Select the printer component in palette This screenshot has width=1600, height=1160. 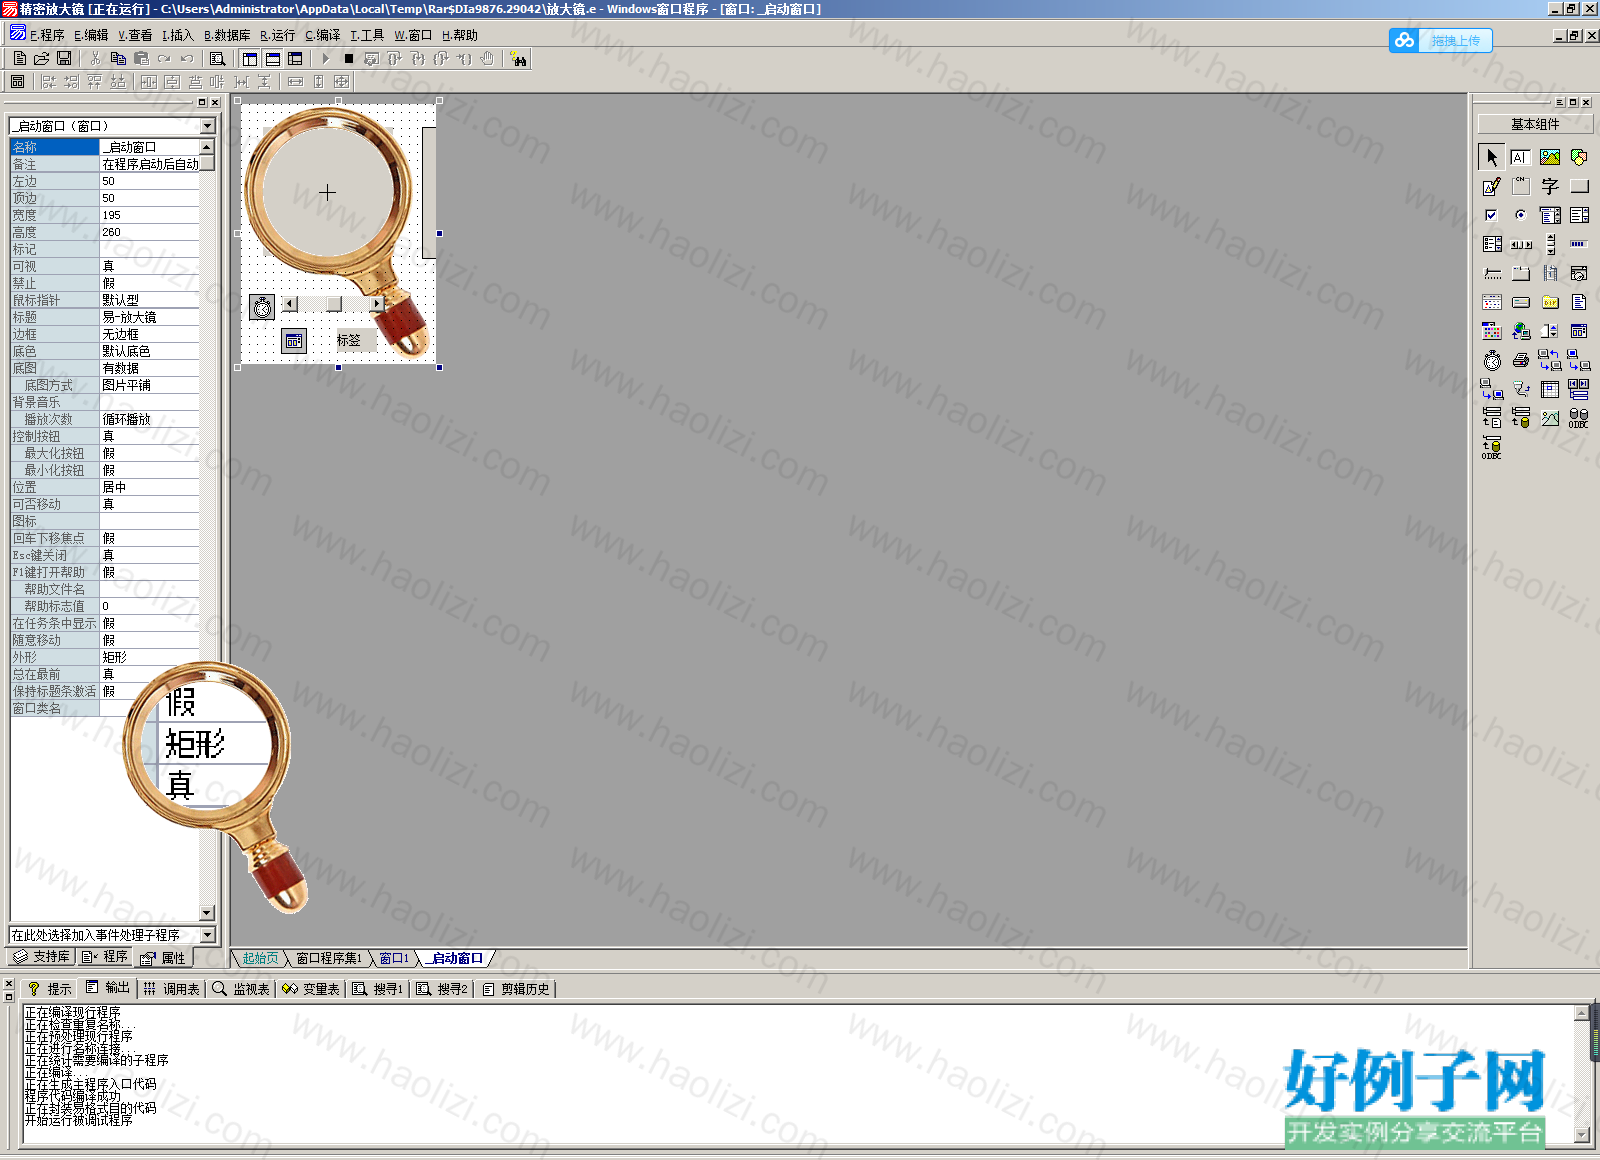(1520, 360)
